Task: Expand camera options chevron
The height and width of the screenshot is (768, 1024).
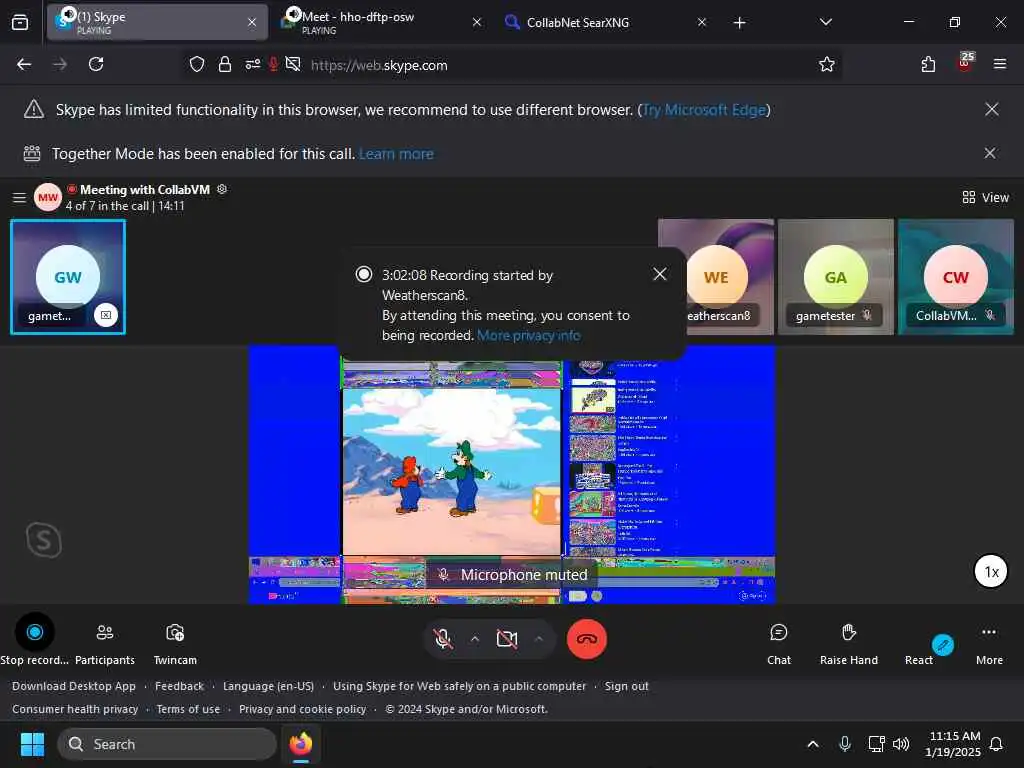Action: tap(539, 639)
